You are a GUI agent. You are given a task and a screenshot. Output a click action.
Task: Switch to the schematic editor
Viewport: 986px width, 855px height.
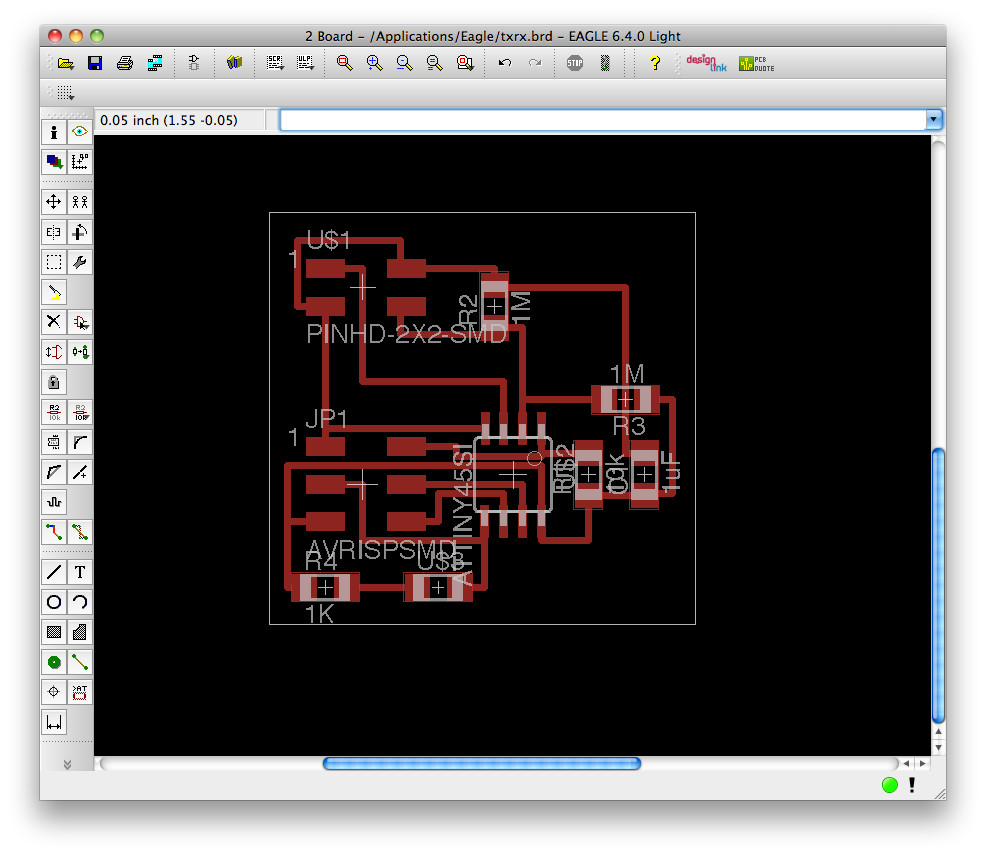194,63
